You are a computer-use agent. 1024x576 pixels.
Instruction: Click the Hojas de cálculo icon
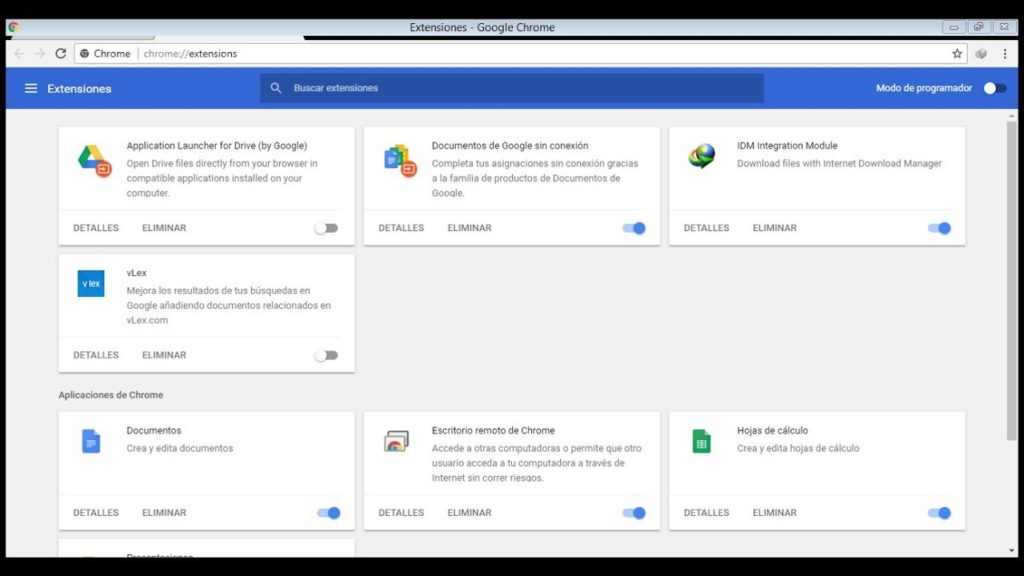coord(701,441)
